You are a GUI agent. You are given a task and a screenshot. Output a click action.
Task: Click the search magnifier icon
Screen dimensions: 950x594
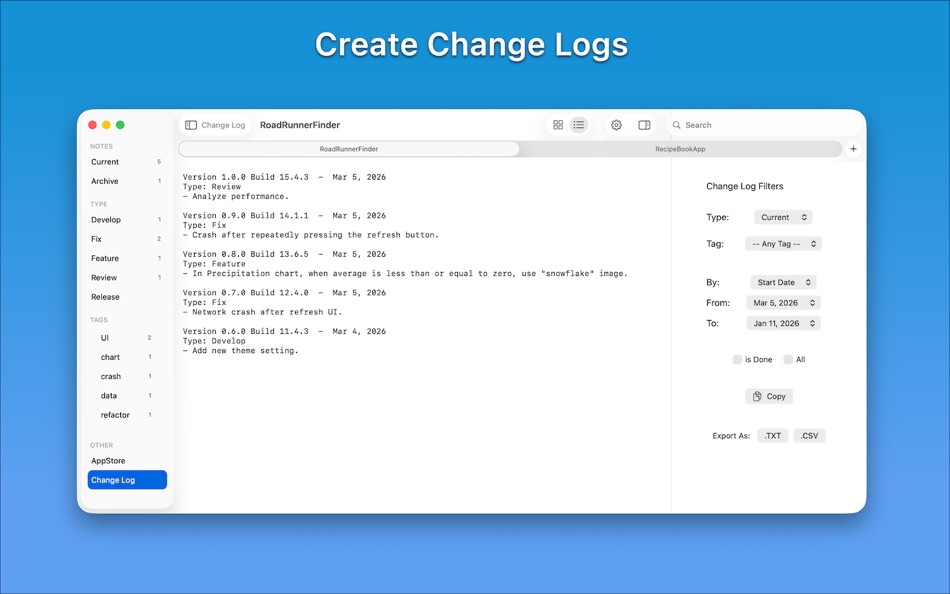[678, 124]
